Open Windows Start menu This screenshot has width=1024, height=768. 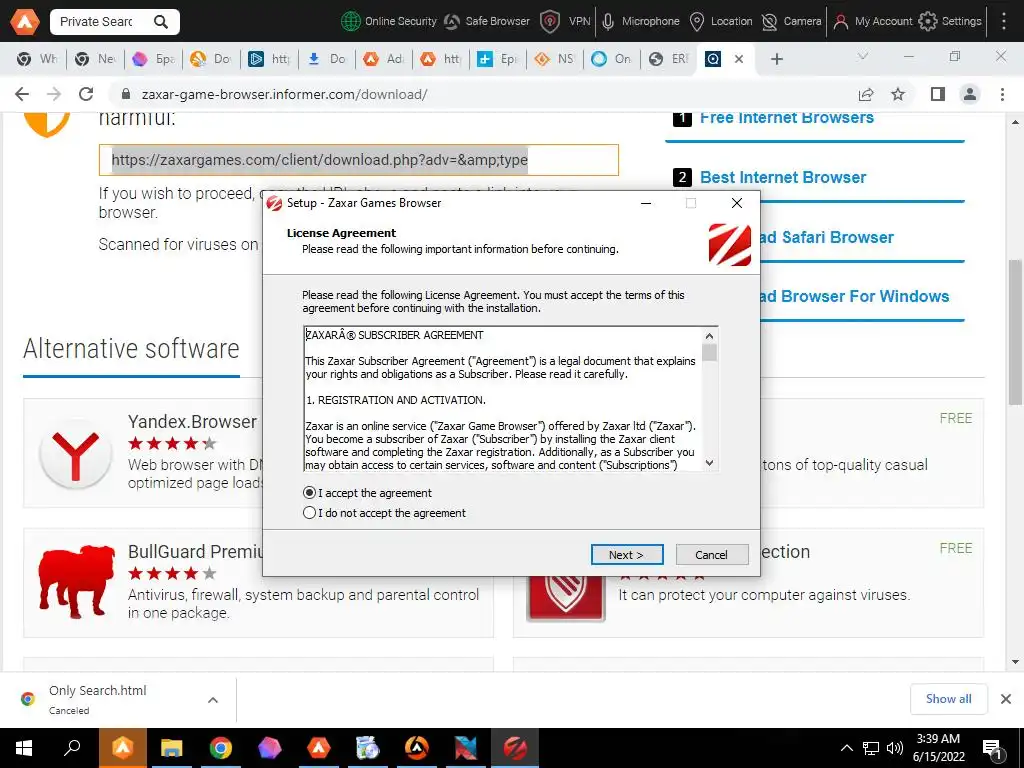pyautogui.click(x=24, y=748)
